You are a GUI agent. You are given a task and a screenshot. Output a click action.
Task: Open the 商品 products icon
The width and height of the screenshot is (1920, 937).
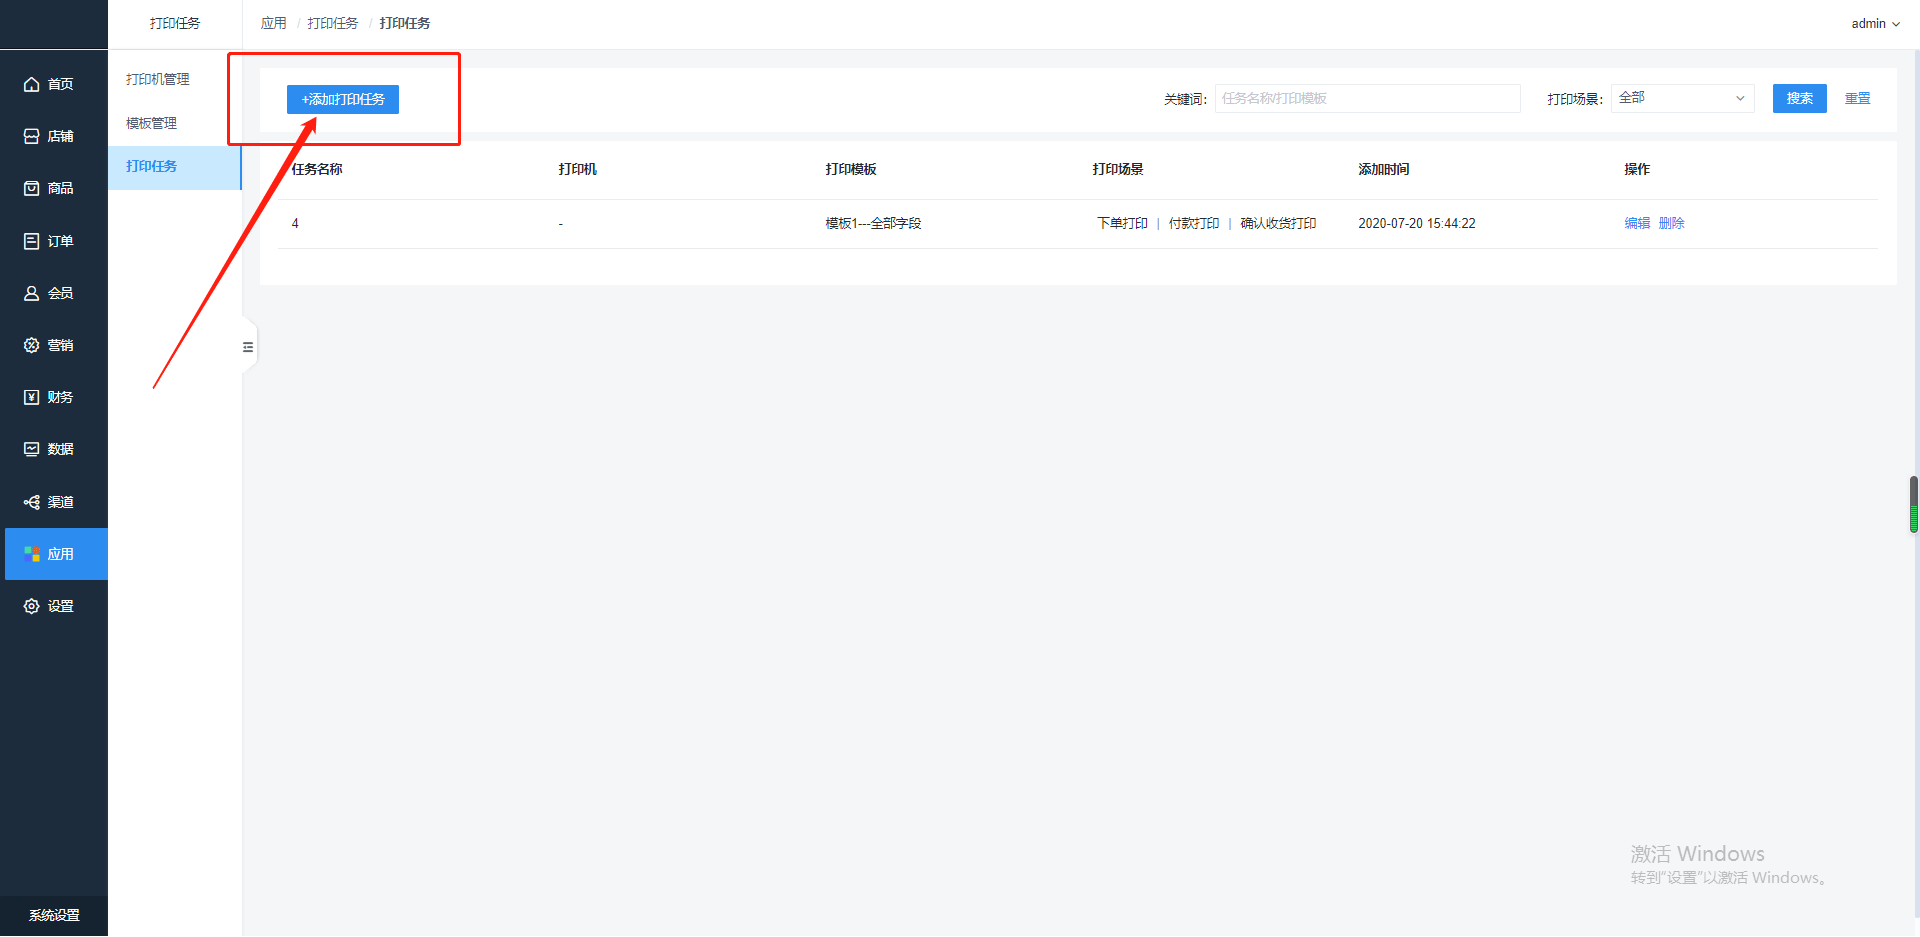click(32, 188)
